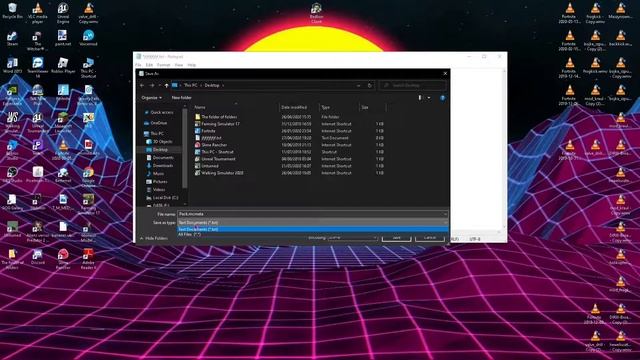Open the GeForce Experience desktop icon

(x=12, y=96)
